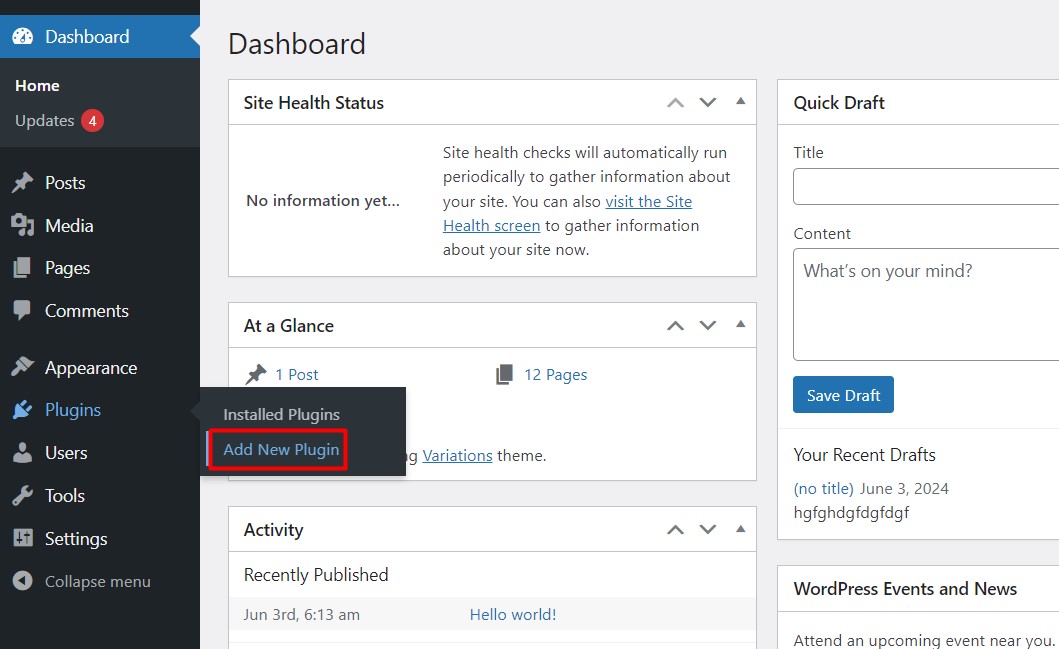Image resolution: width=1059 pixels, height=649 pixels.
Task: Click the hgfghdgfdgfdgf draft excerpt
Action: (851, 513)
